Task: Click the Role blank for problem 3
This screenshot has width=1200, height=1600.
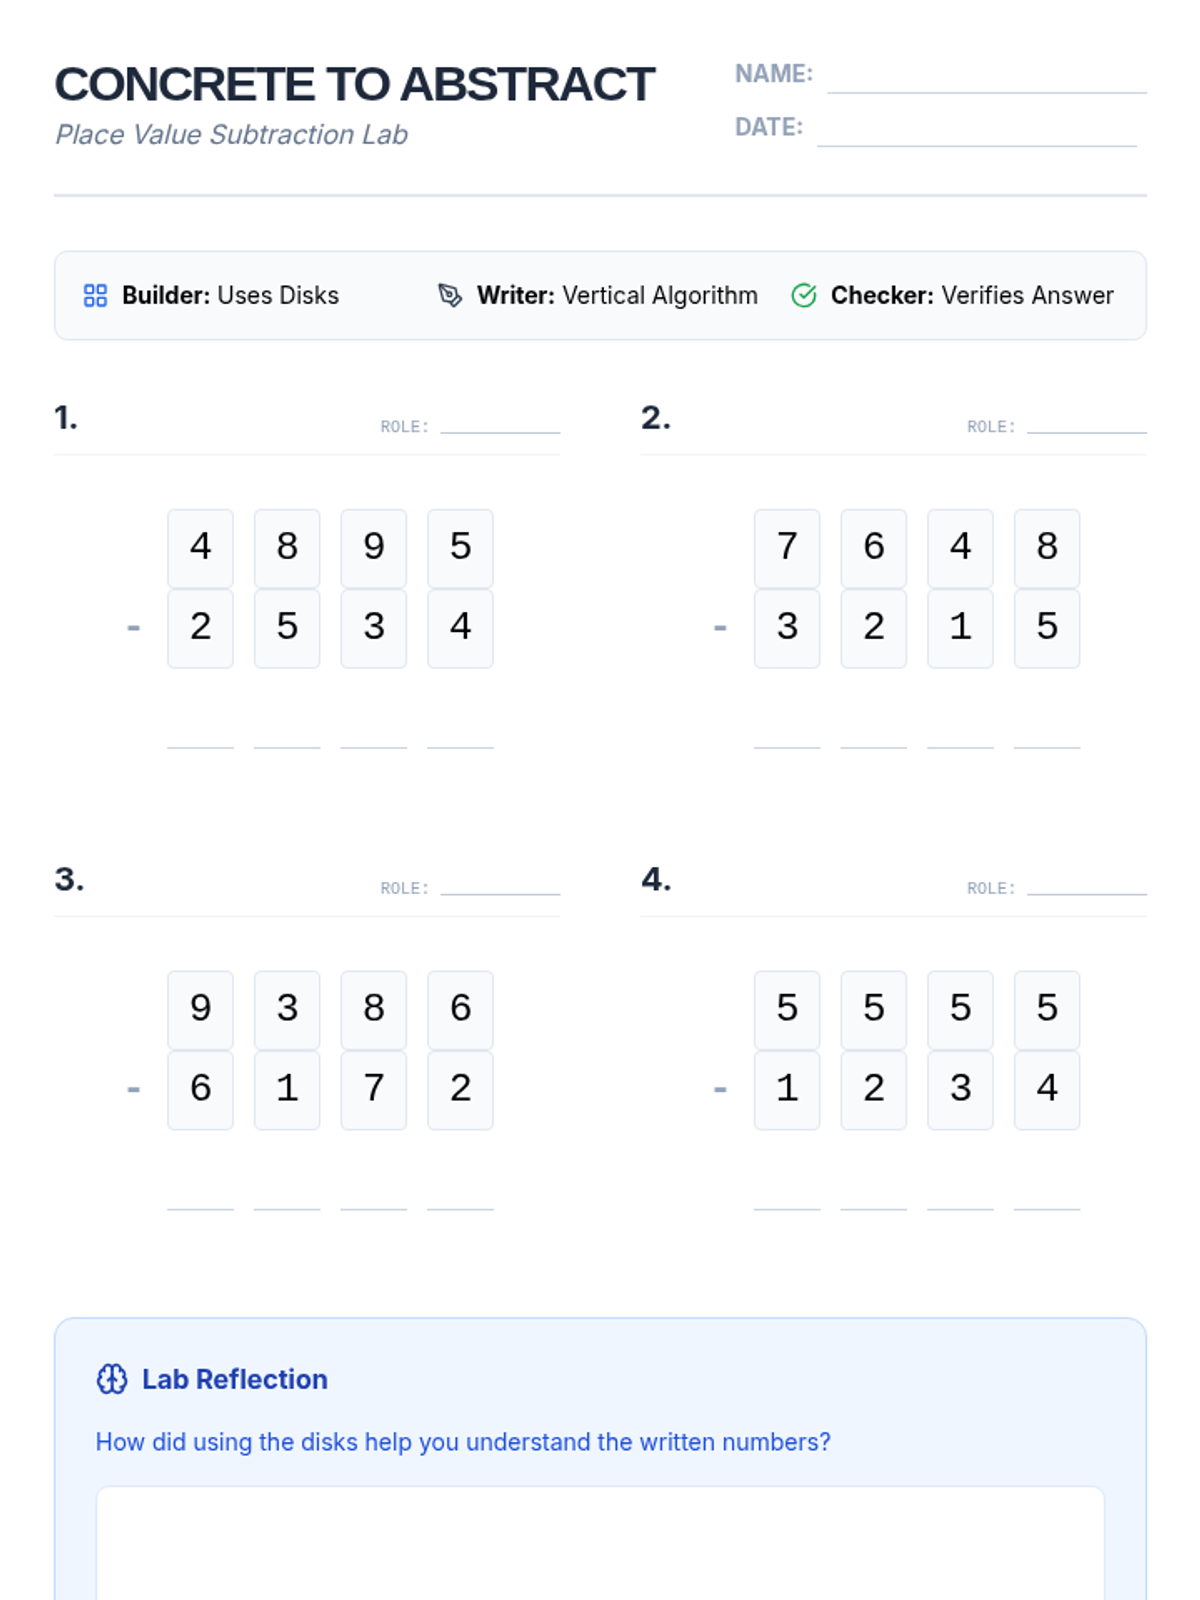Action: [x=500, y=886]
